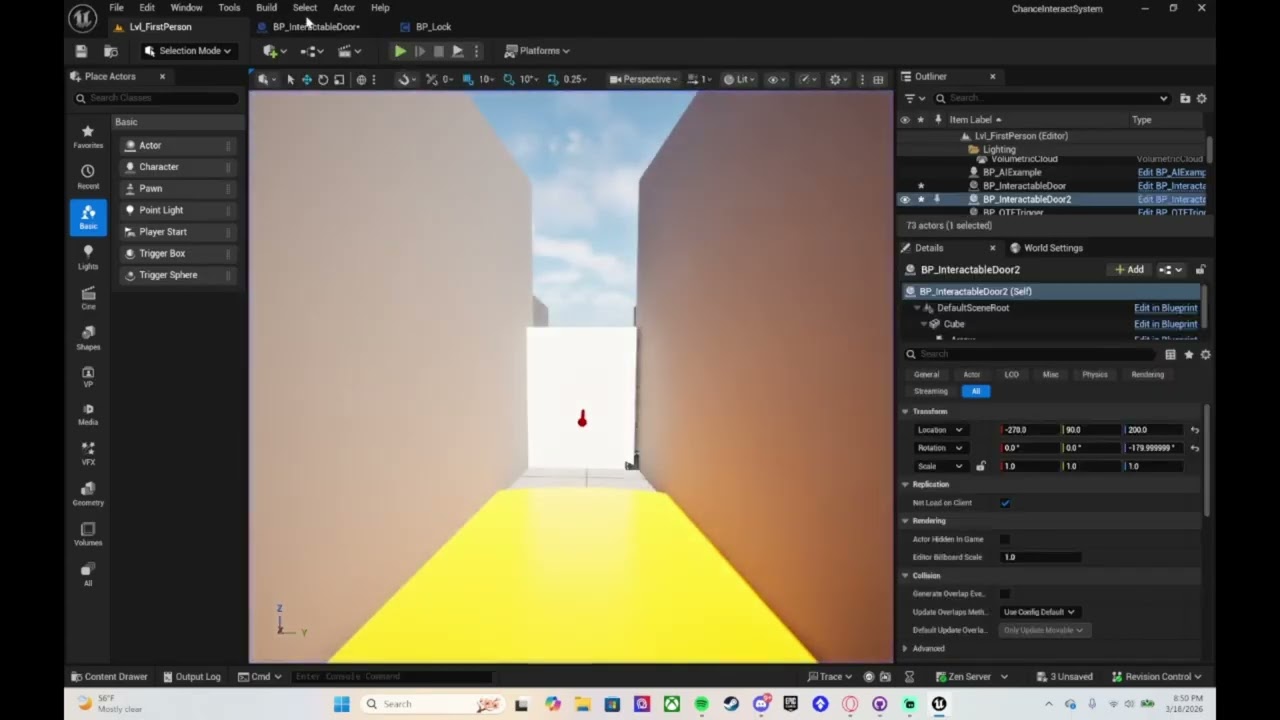Select BP_AIExample in the Outliner
Viewport: 1280px width, 720px height.
[x=1012, y=172]
